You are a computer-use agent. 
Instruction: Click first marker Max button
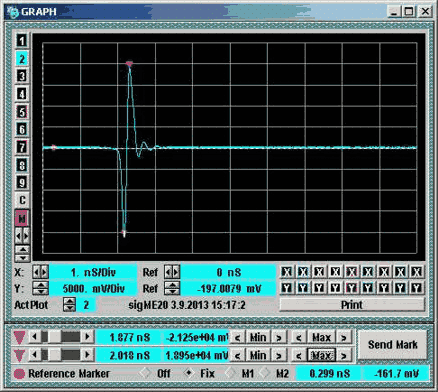321,338
